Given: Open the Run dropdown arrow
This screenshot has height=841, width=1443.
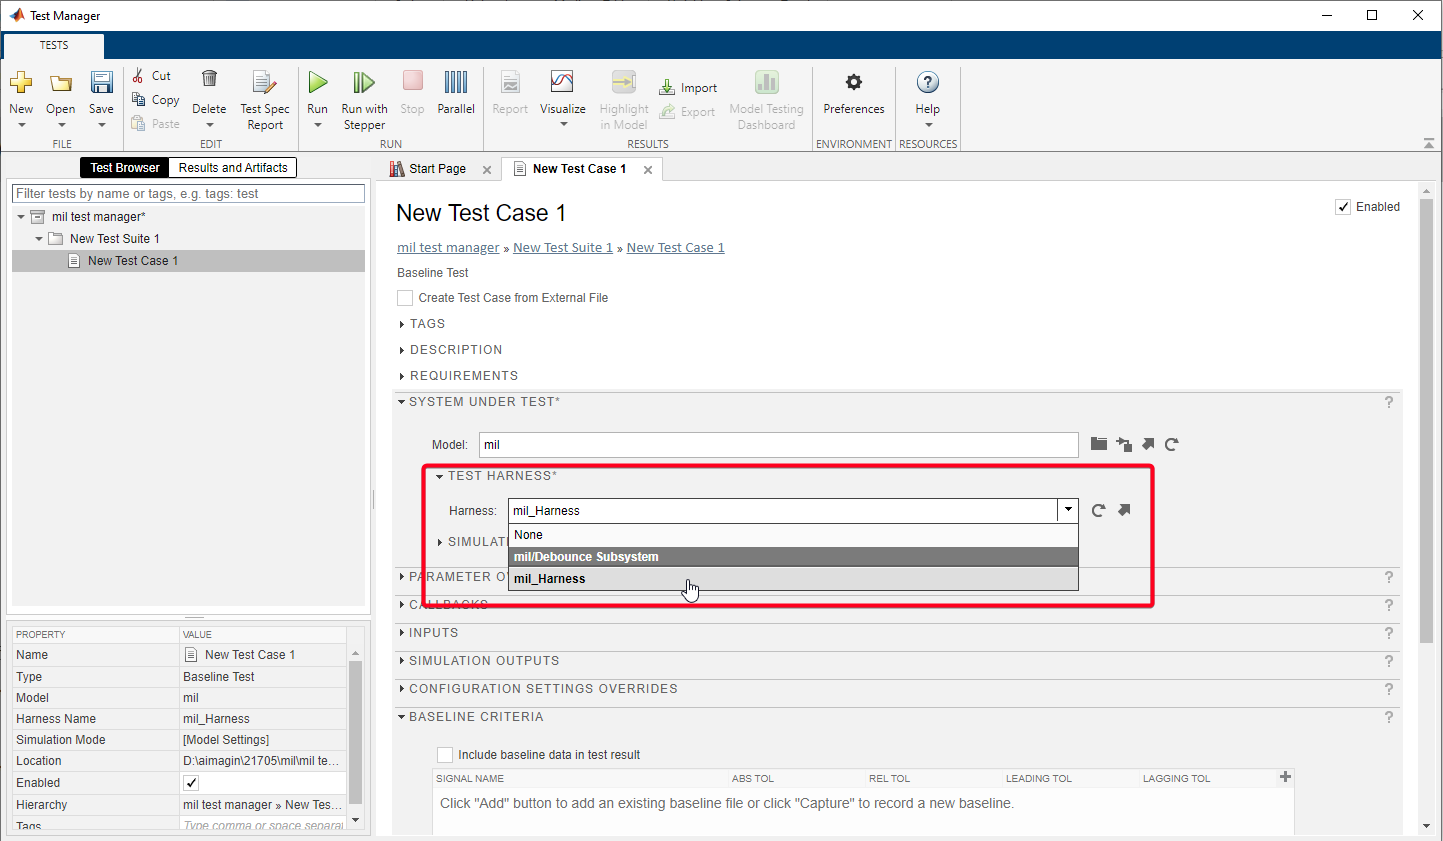Looking at the screenshot, I should [317, 125].
